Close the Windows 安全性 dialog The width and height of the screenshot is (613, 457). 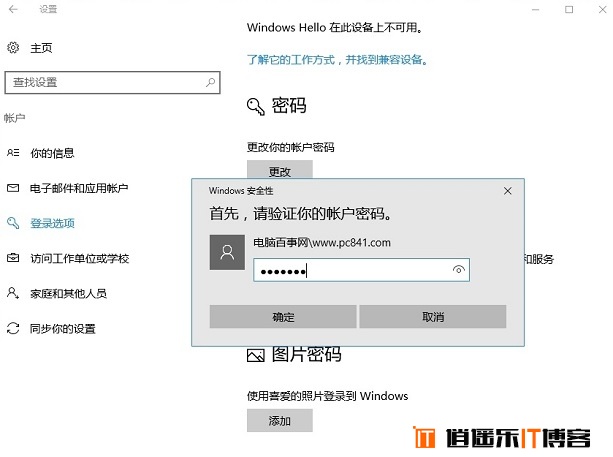[x=507, y=191]
